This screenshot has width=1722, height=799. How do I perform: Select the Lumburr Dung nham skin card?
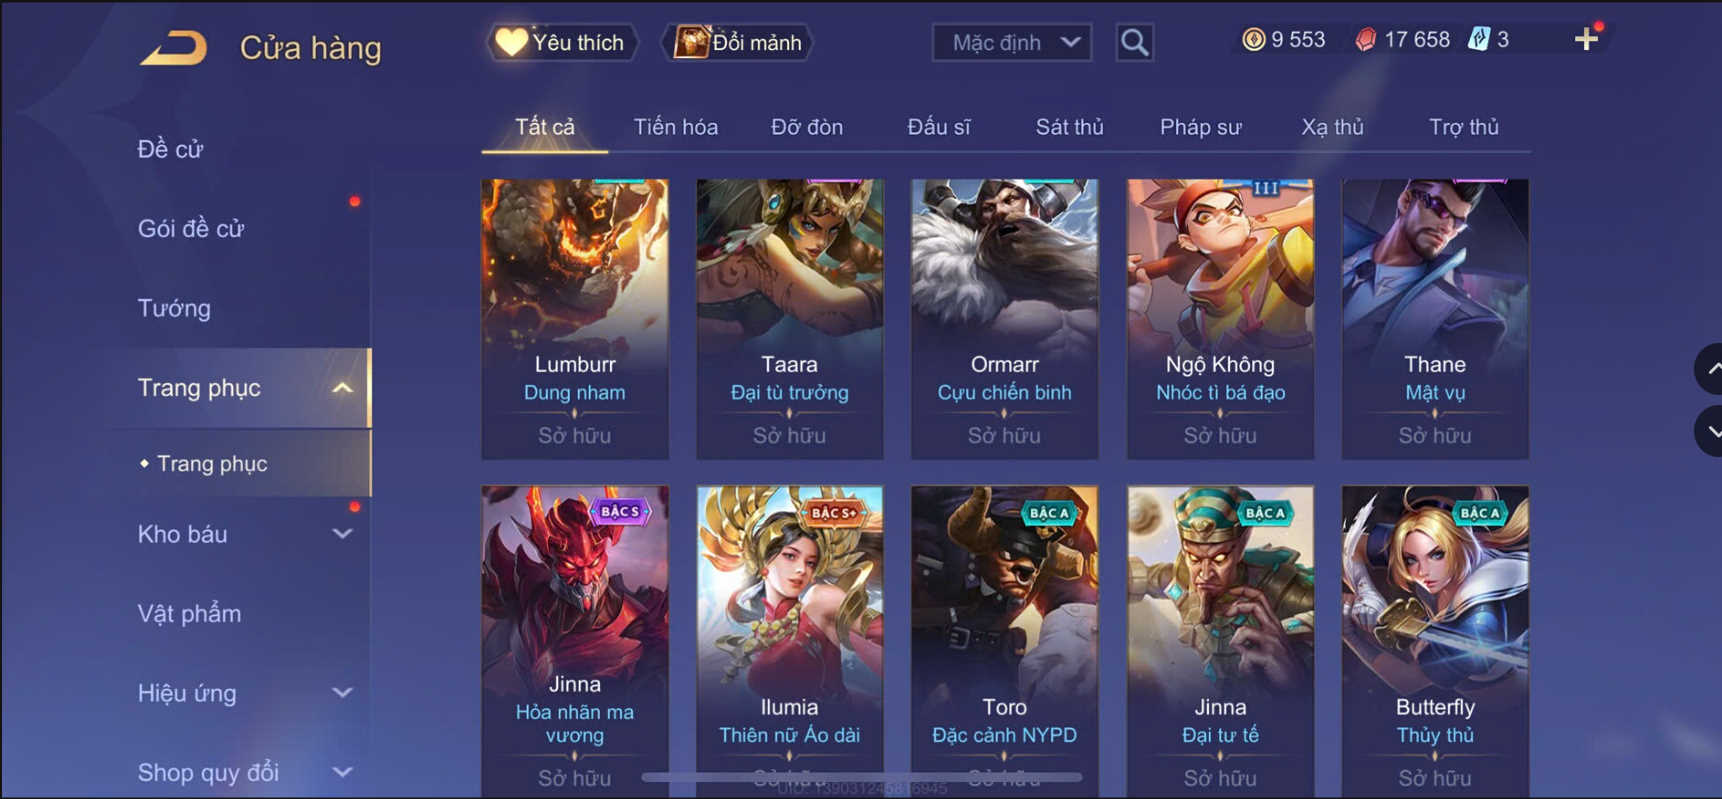click(575, 319)
